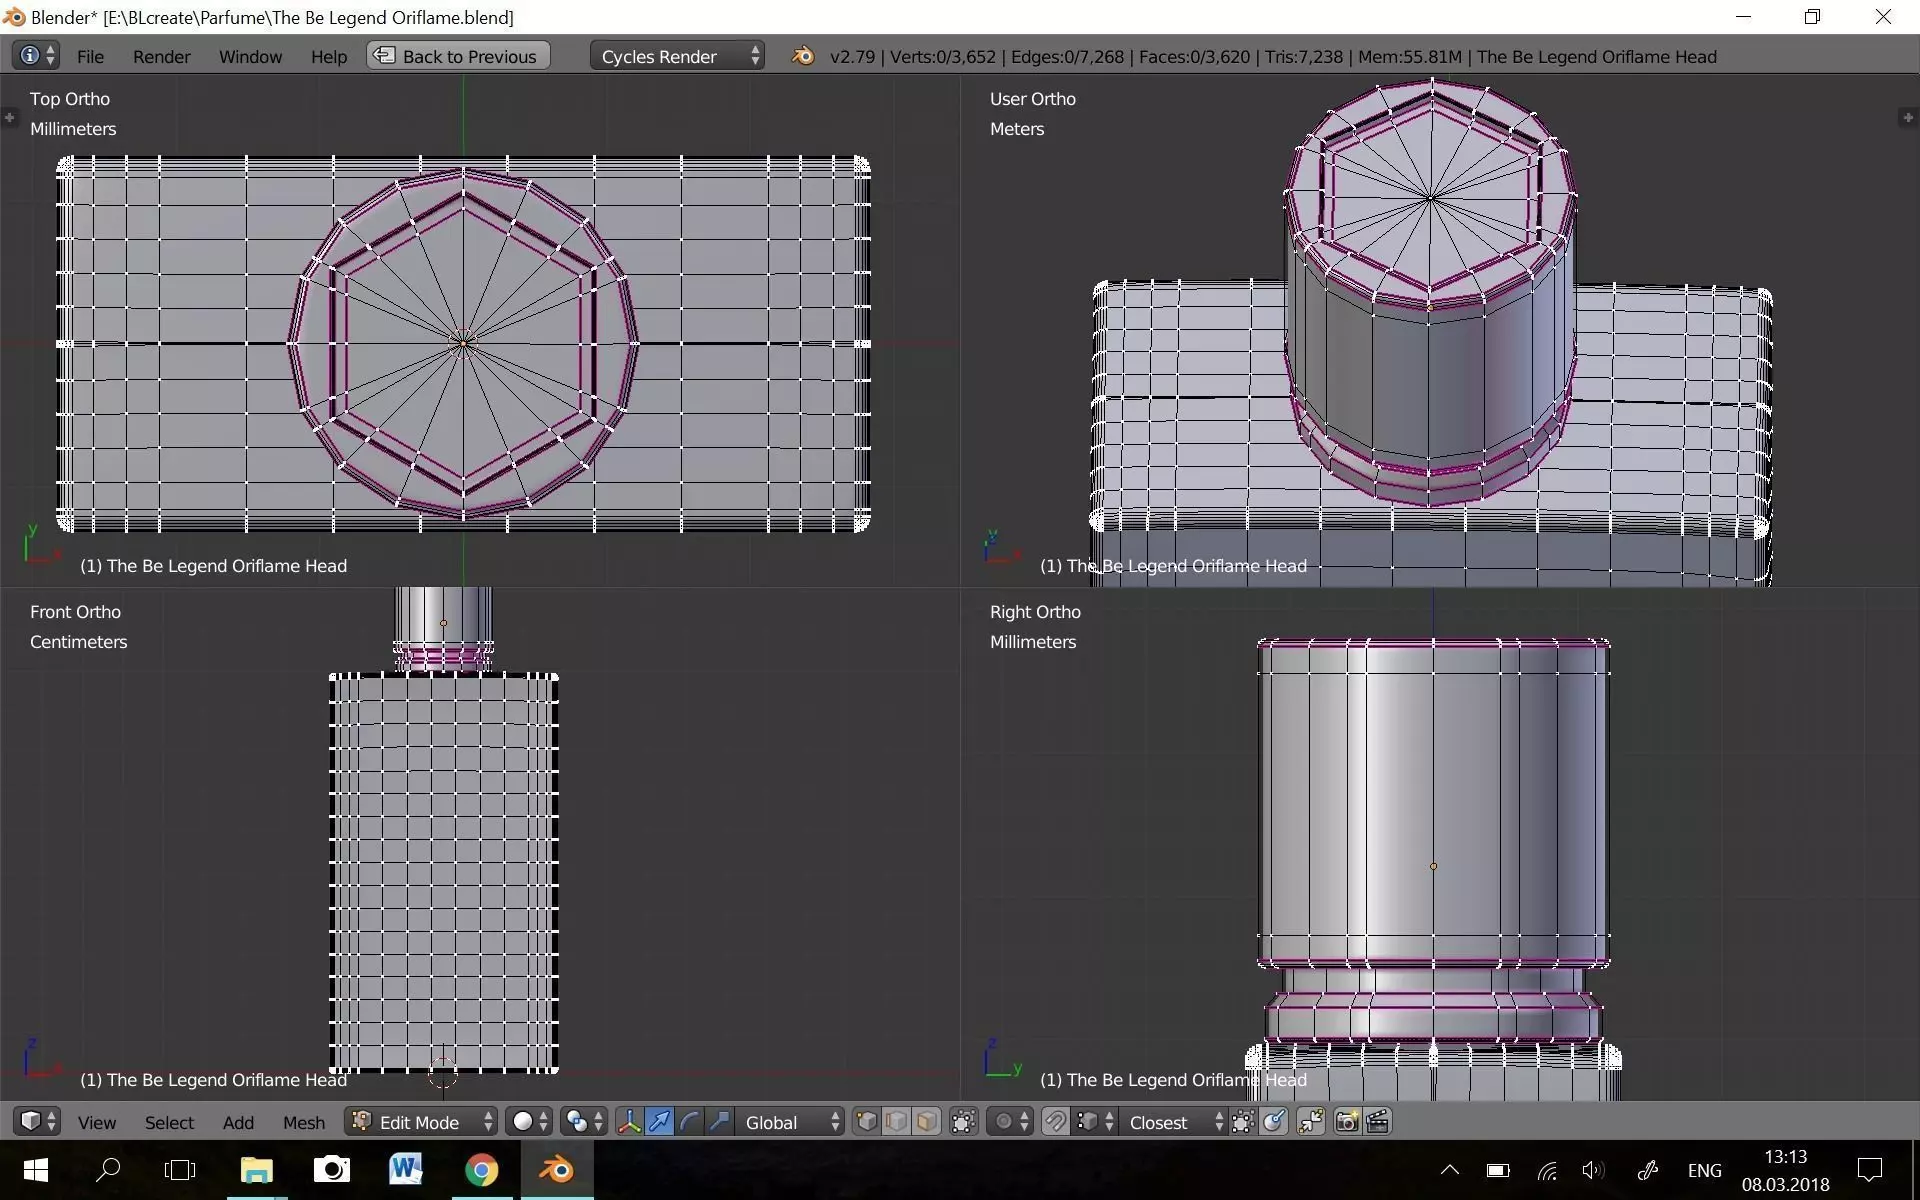Open the Wi-Fi network flyout
The height and width of the screenshot is (1200, 1920).
coord(1547,1170)
